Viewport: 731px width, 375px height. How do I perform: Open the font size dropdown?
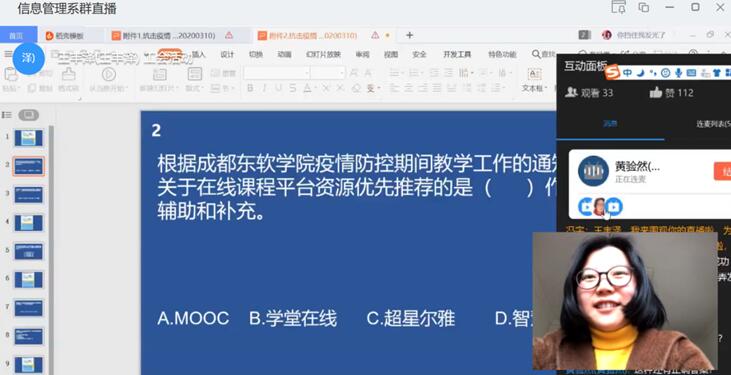coord(327,73)
